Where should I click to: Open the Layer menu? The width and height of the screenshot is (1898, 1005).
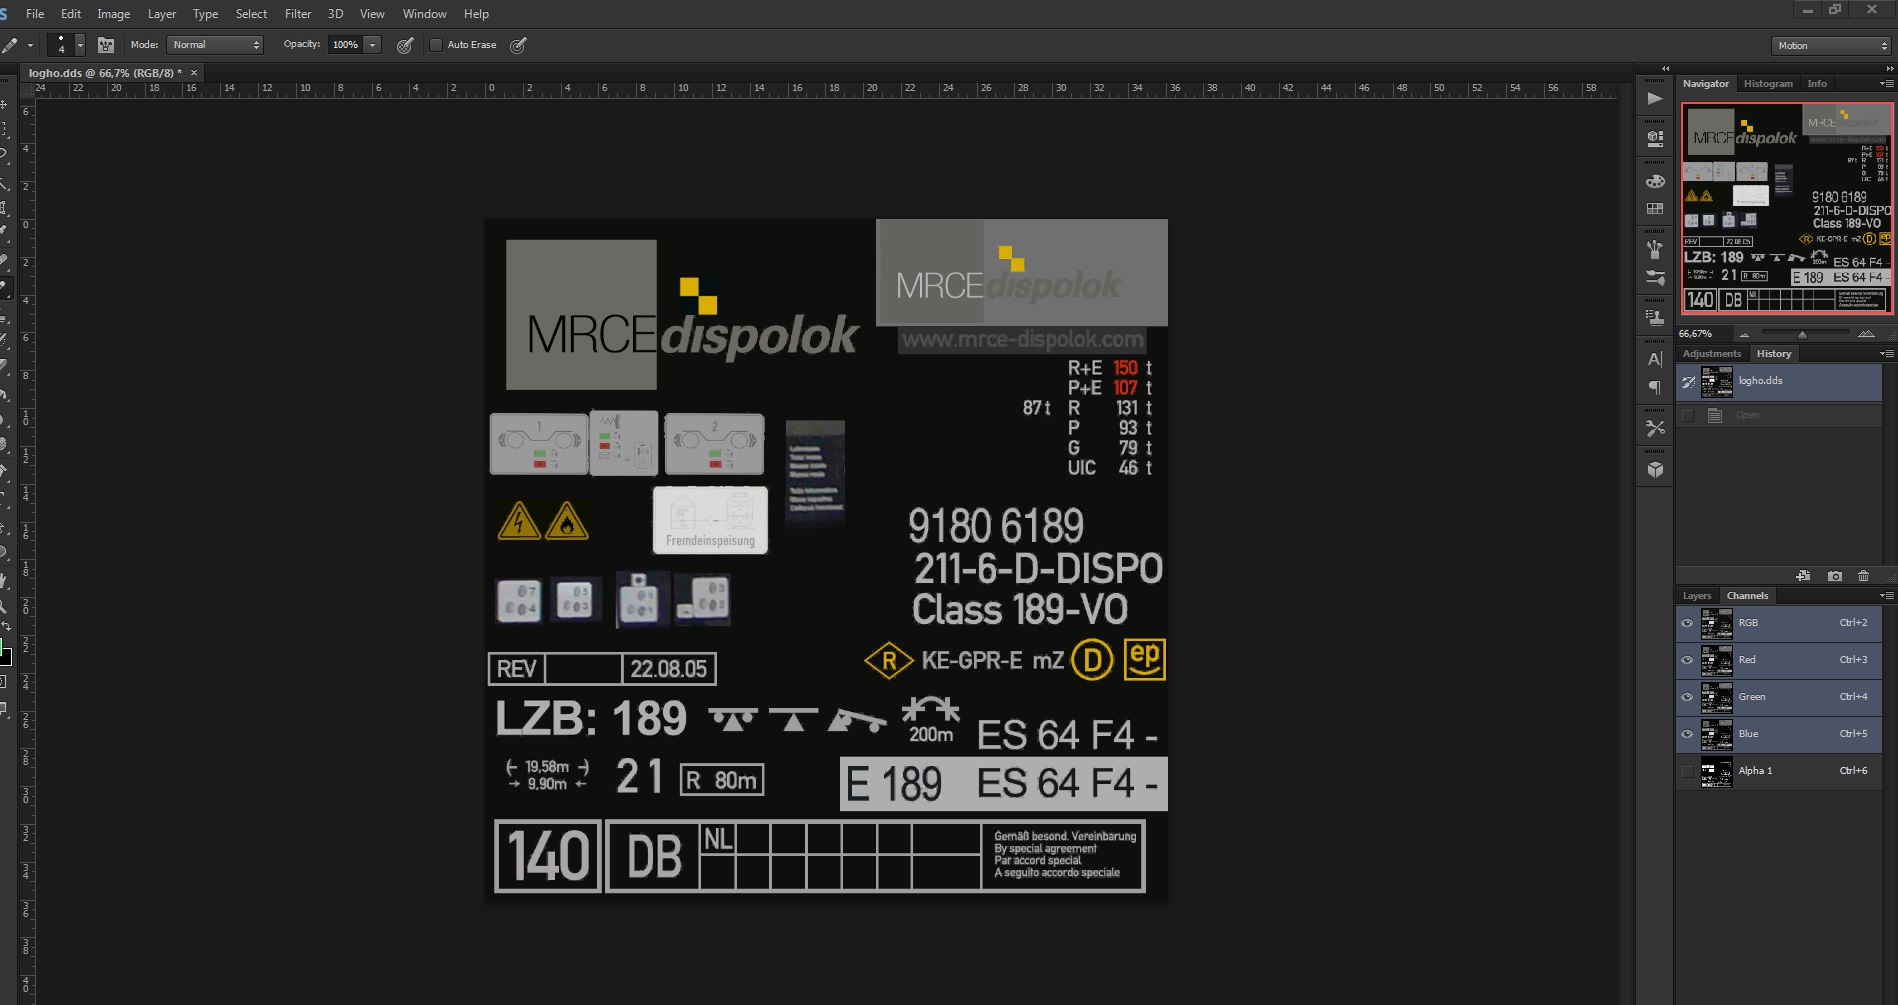coord(162,14)
